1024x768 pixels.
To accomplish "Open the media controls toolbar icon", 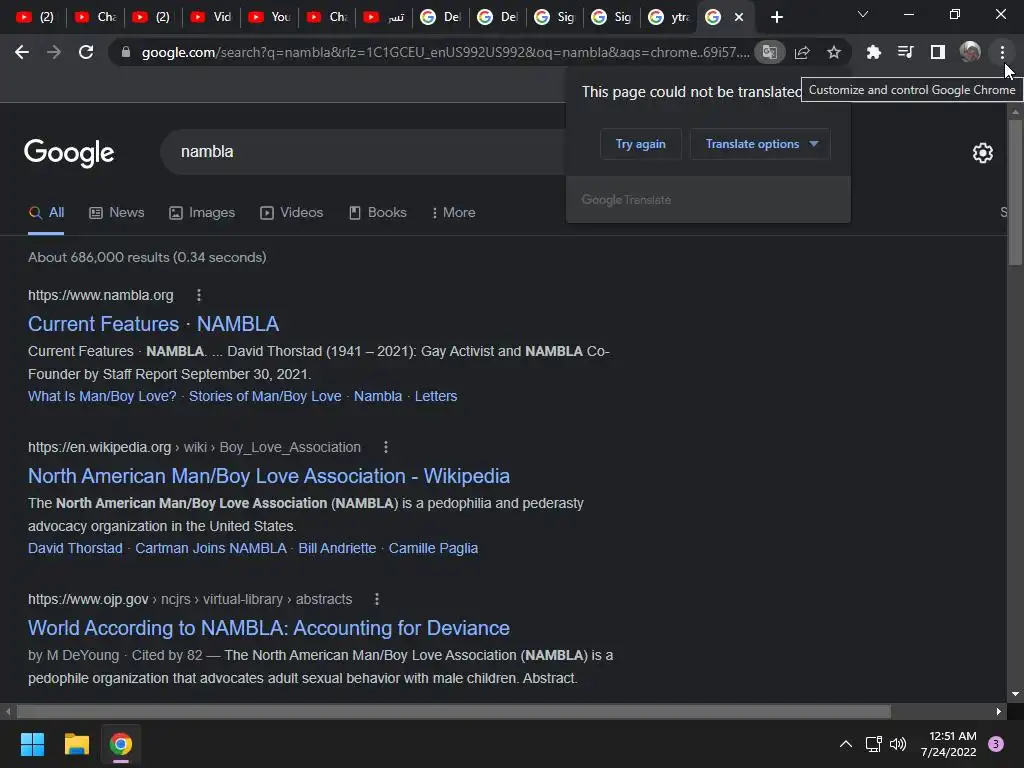I will coord(905,52).
